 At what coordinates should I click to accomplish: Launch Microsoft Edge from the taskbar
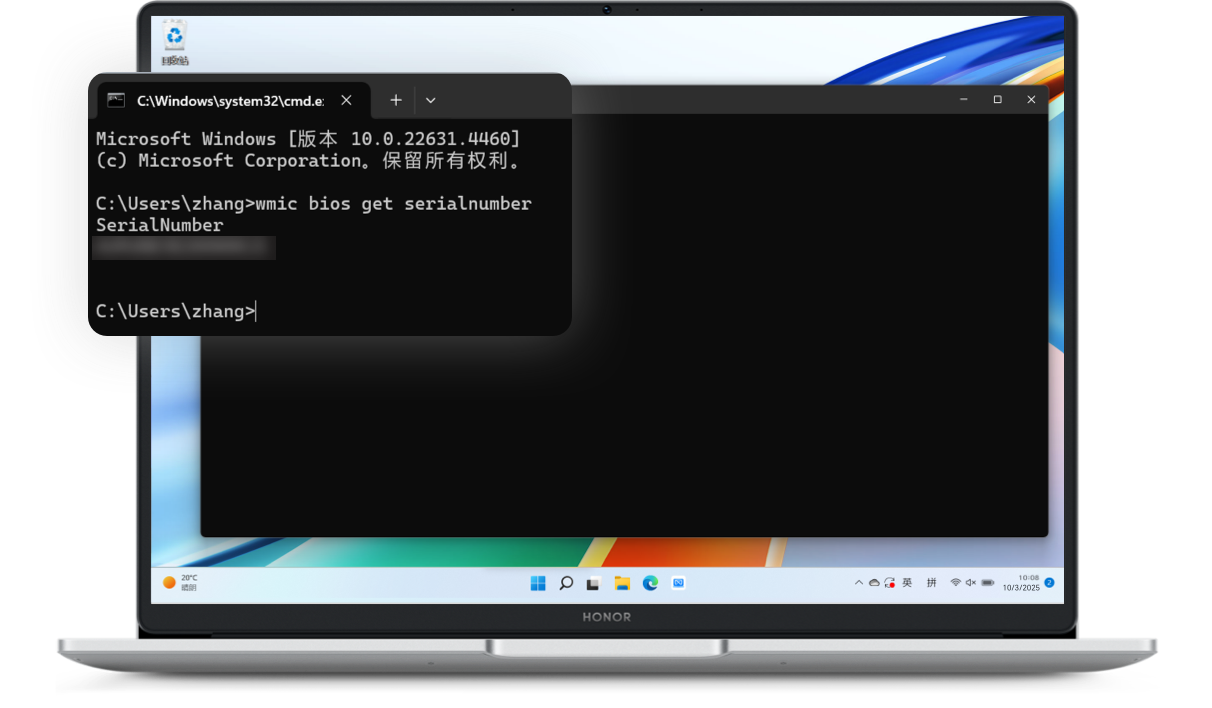pyautogui.click(x=650, y=583)
